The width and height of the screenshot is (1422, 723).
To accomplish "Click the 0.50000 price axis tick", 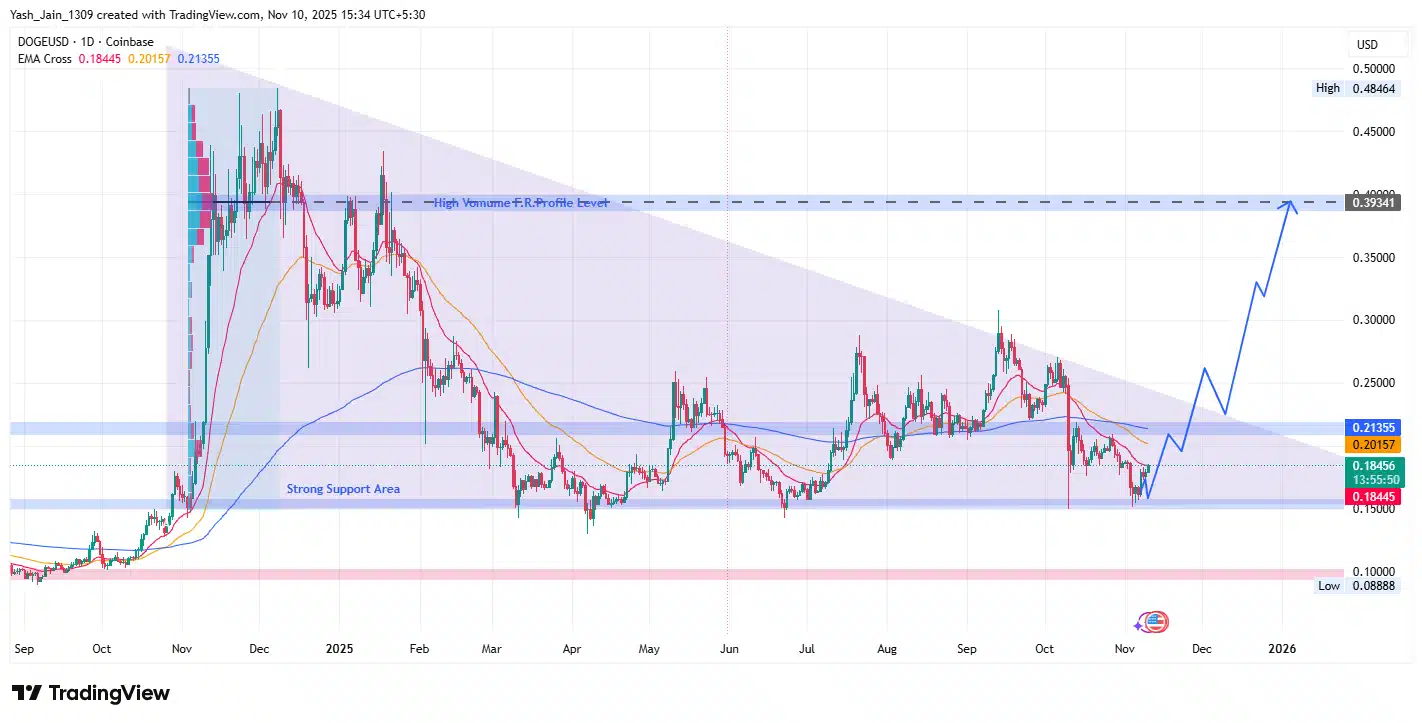I will [x=1373, y=69].
